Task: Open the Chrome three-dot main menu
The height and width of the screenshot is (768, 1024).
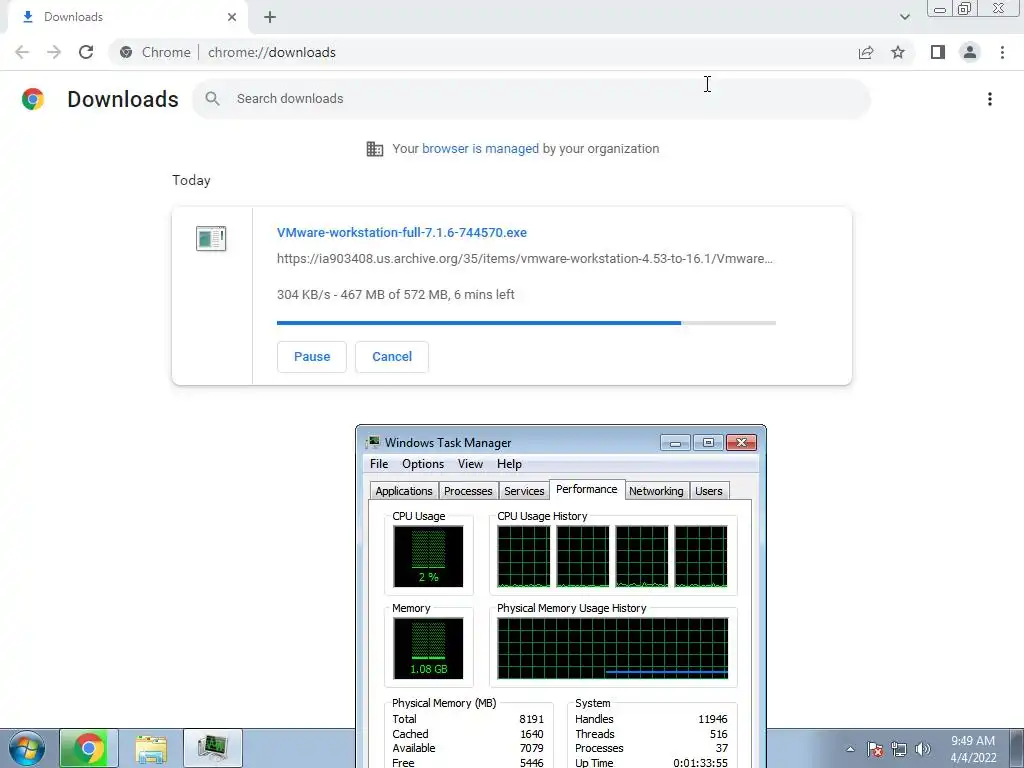Action: click(1002, 52)
